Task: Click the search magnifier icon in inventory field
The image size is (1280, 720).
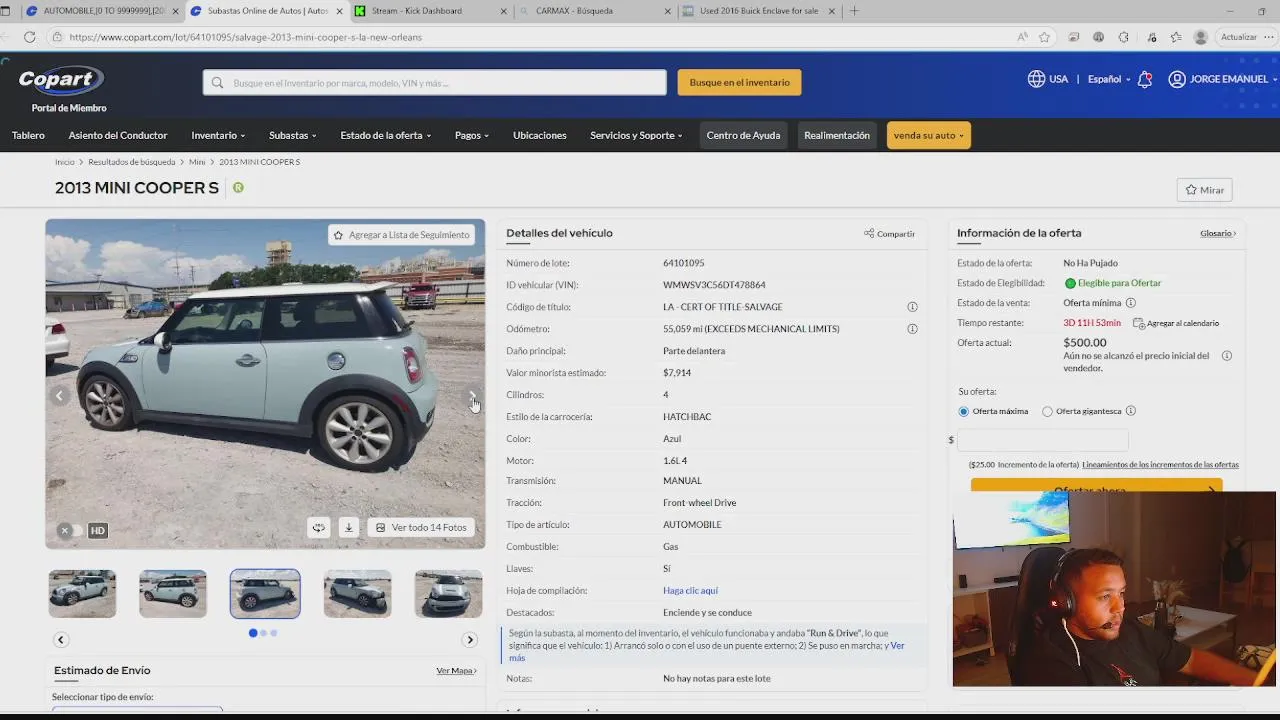Action: (x=217, y=83)
